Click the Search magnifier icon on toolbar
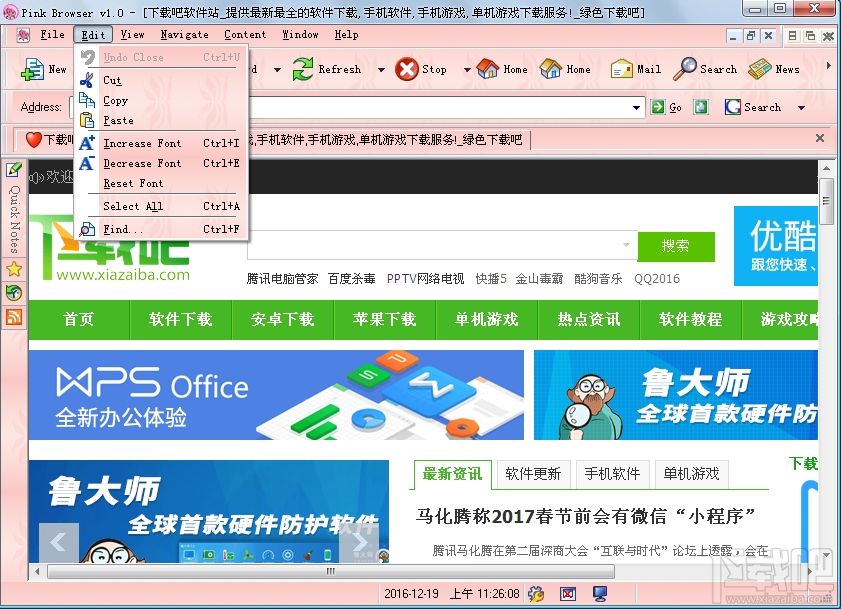The height and width of the screenshot is (609, 841). click(x=686, y=69)
